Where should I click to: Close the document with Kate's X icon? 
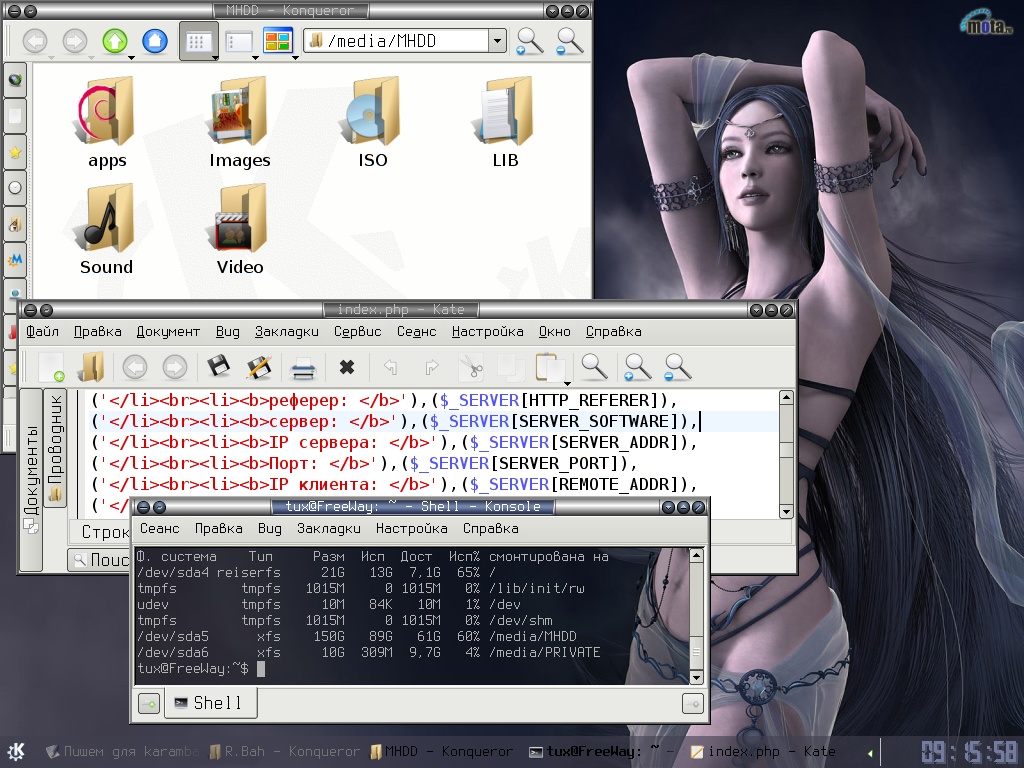tap(347, 367)
